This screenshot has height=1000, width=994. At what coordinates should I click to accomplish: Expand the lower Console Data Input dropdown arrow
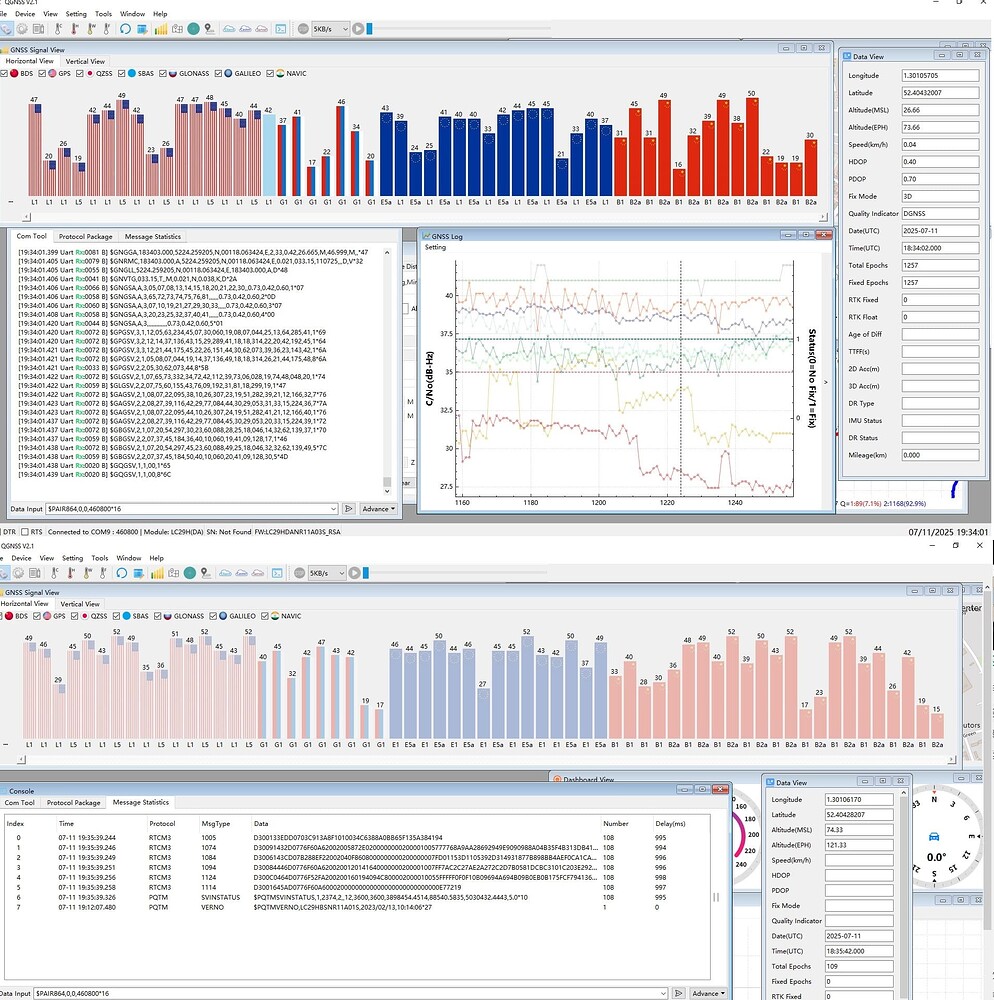coord(663,994)
